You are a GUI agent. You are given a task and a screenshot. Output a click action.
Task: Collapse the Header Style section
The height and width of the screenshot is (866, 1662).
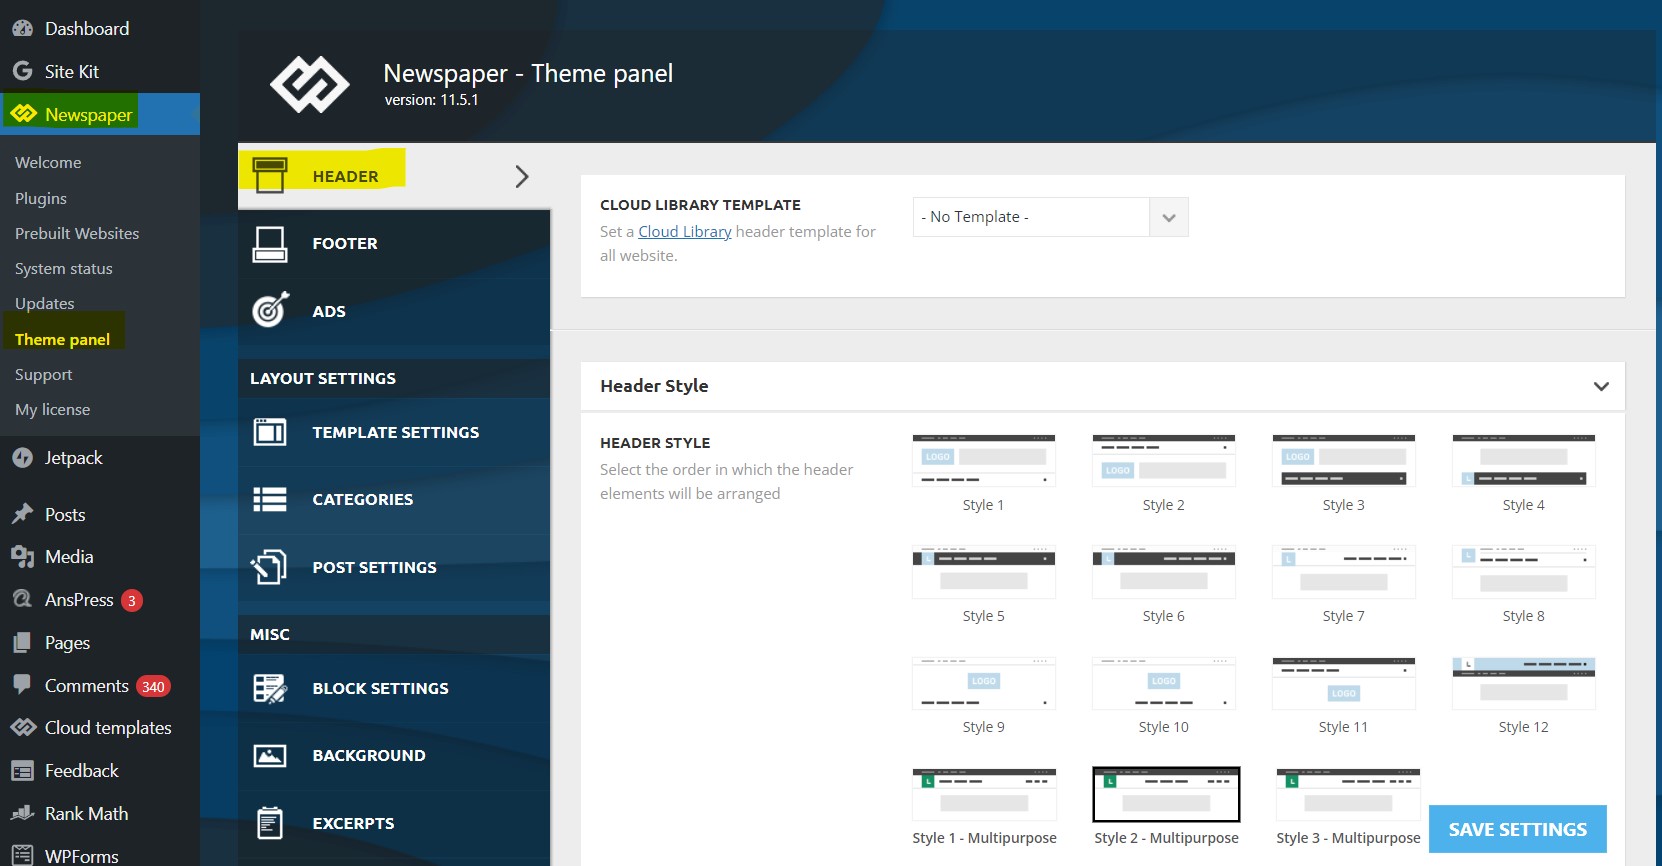click(1601, 386)
